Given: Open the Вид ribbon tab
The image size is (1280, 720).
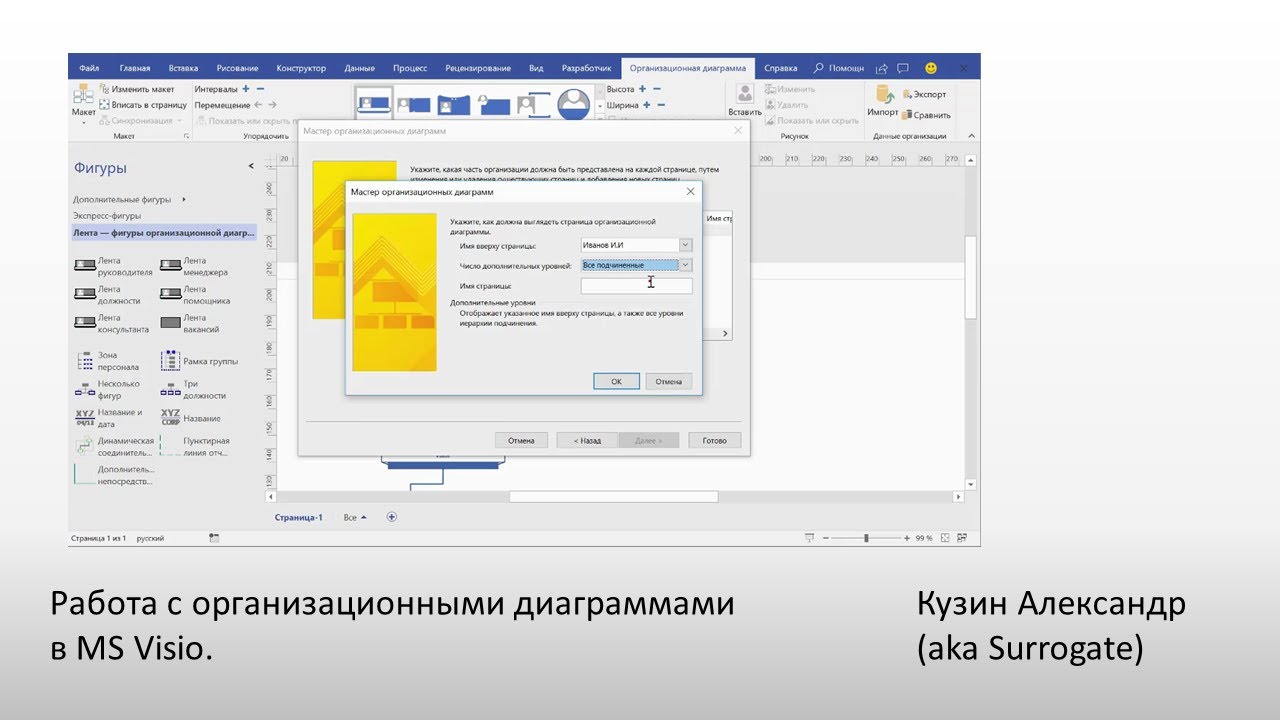Looking at the screenshot, I should click(536, 68).
